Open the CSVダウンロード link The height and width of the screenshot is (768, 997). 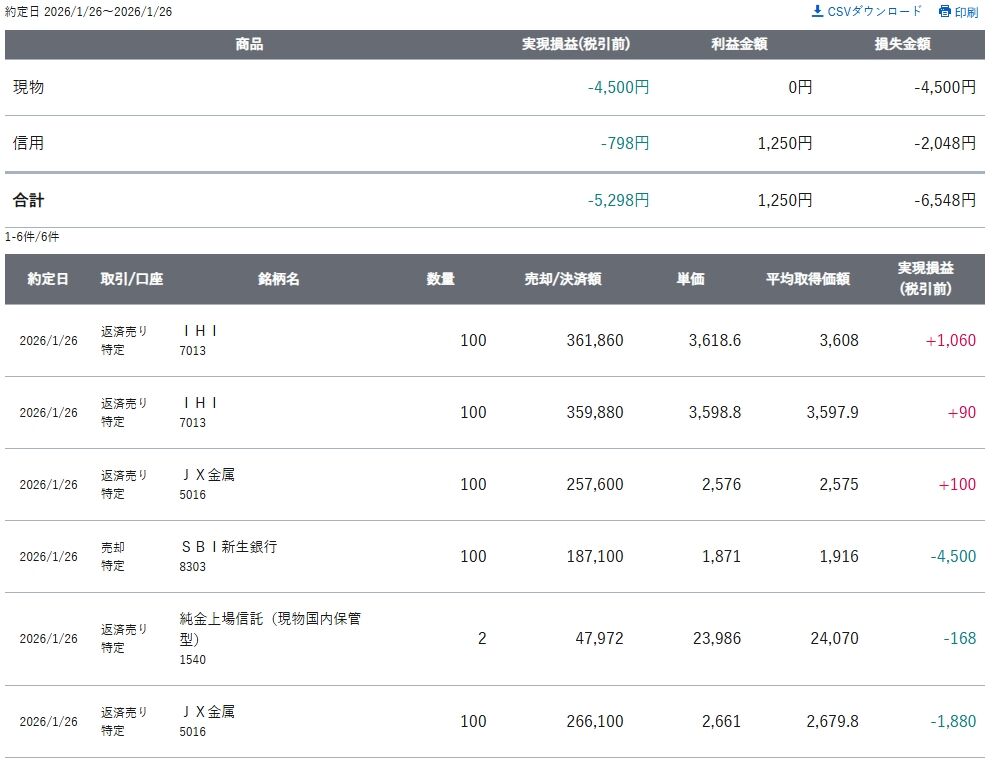click(x=874, y=11)
